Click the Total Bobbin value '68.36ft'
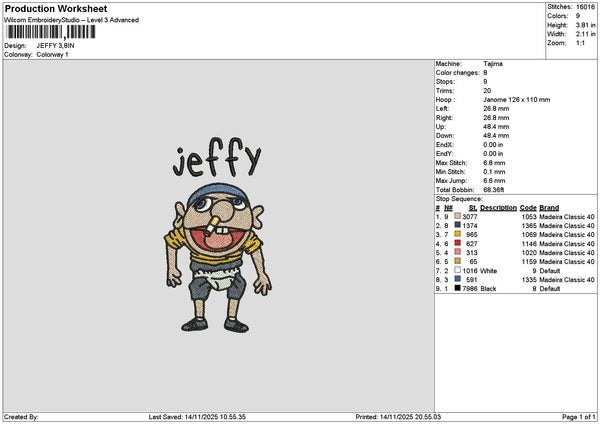This screenshot has height=424, width=600. click(x=494, y=190)
